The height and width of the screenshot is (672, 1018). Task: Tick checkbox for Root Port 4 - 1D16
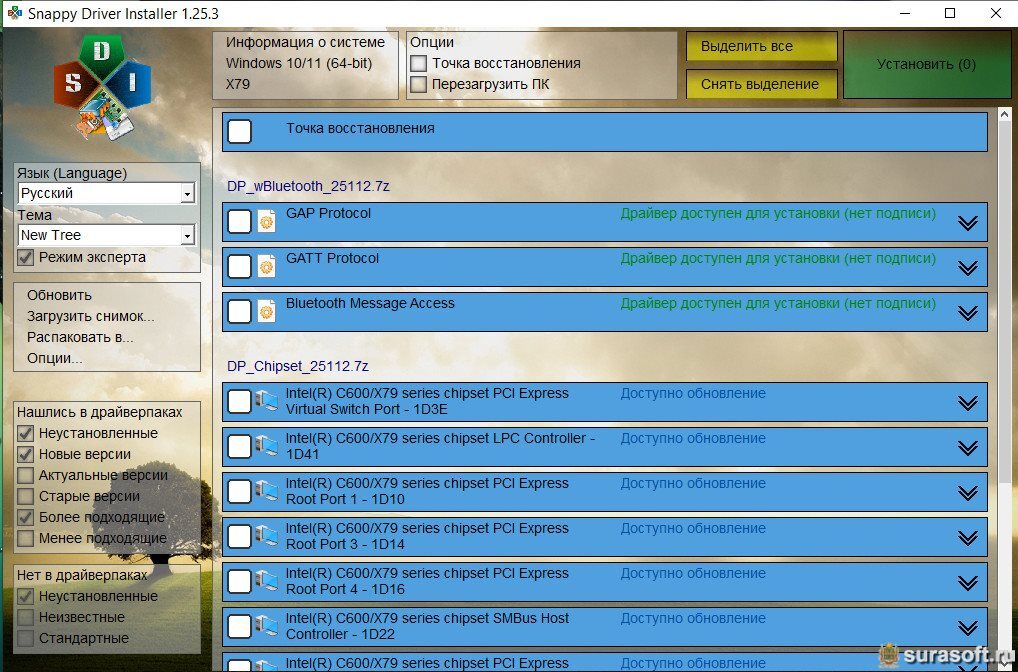240,582
